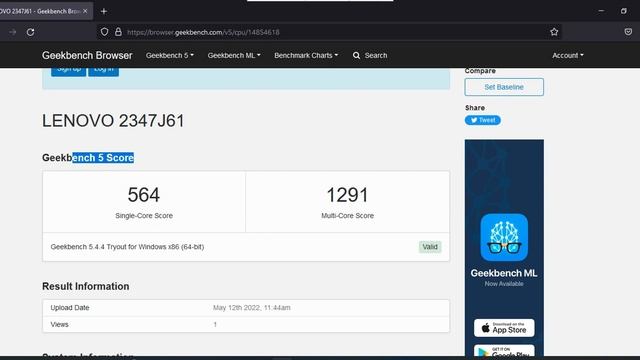Reload the page with the refresh icon
Screen dimensions: 640x360
pyautogui.click(x=31, y=32)
